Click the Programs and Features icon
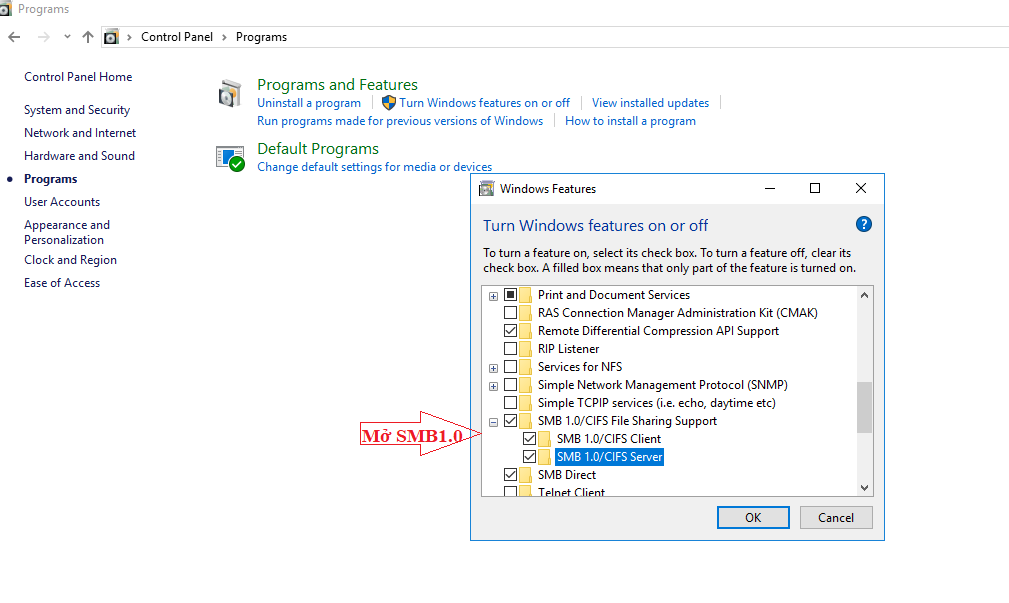 [230, 94]
